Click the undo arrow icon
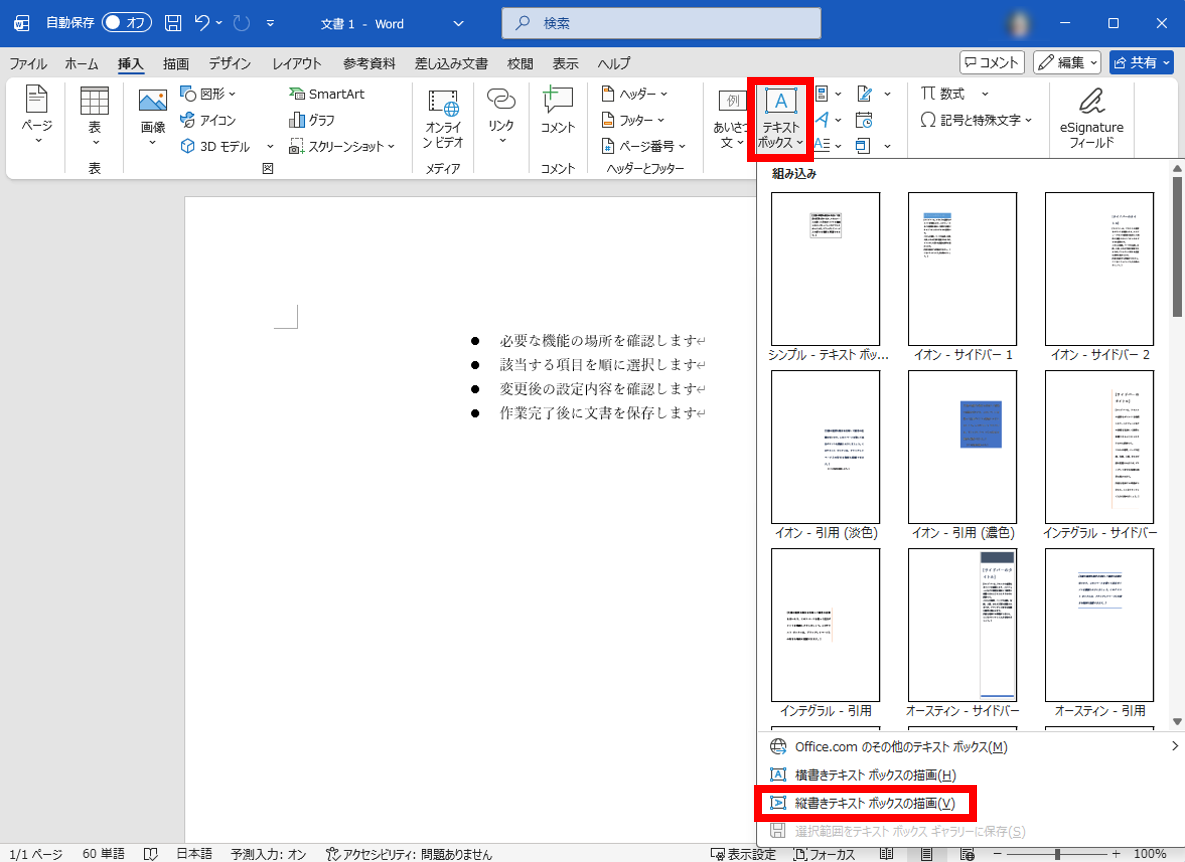 (203, 22)
